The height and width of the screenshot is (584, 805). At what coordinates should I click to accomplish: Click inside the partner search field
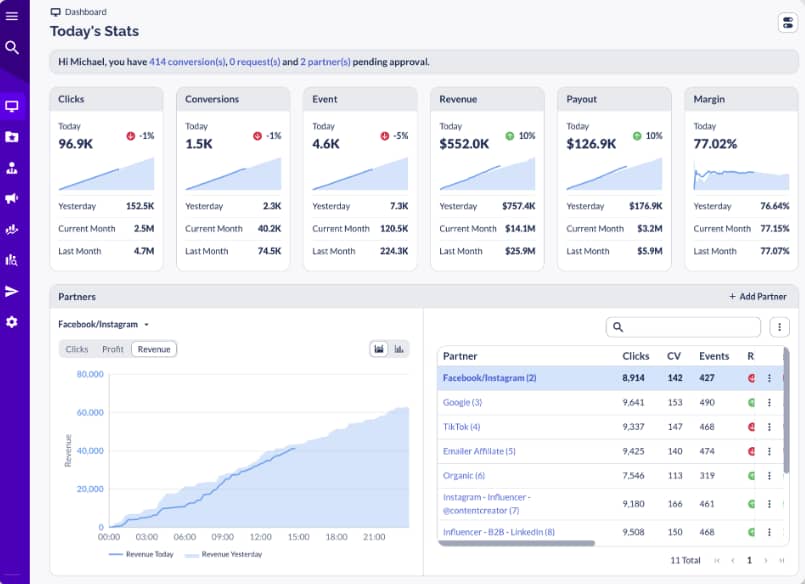click(683, 327)
